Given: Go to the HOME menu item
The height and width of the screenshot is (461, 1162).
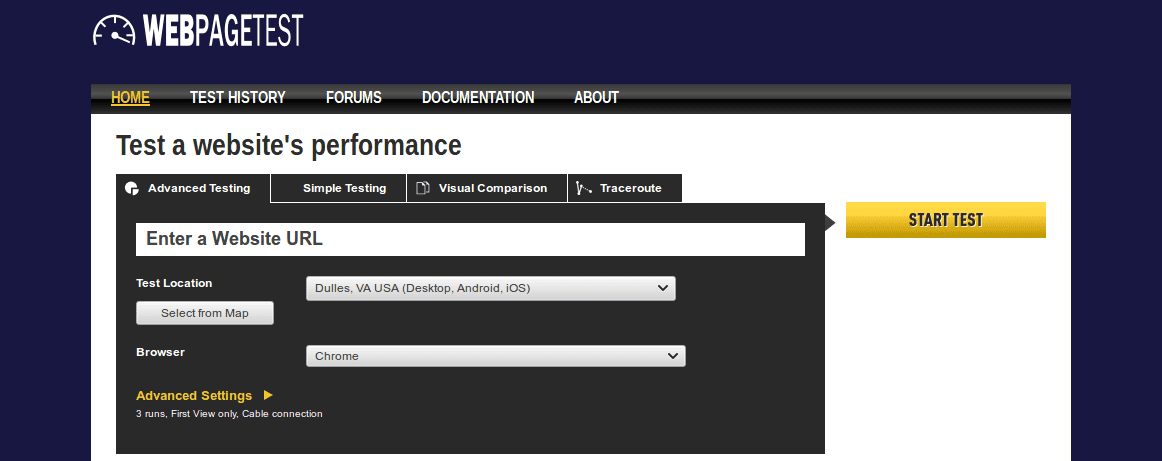Looking at the screenshot, I should coord(130,98).
